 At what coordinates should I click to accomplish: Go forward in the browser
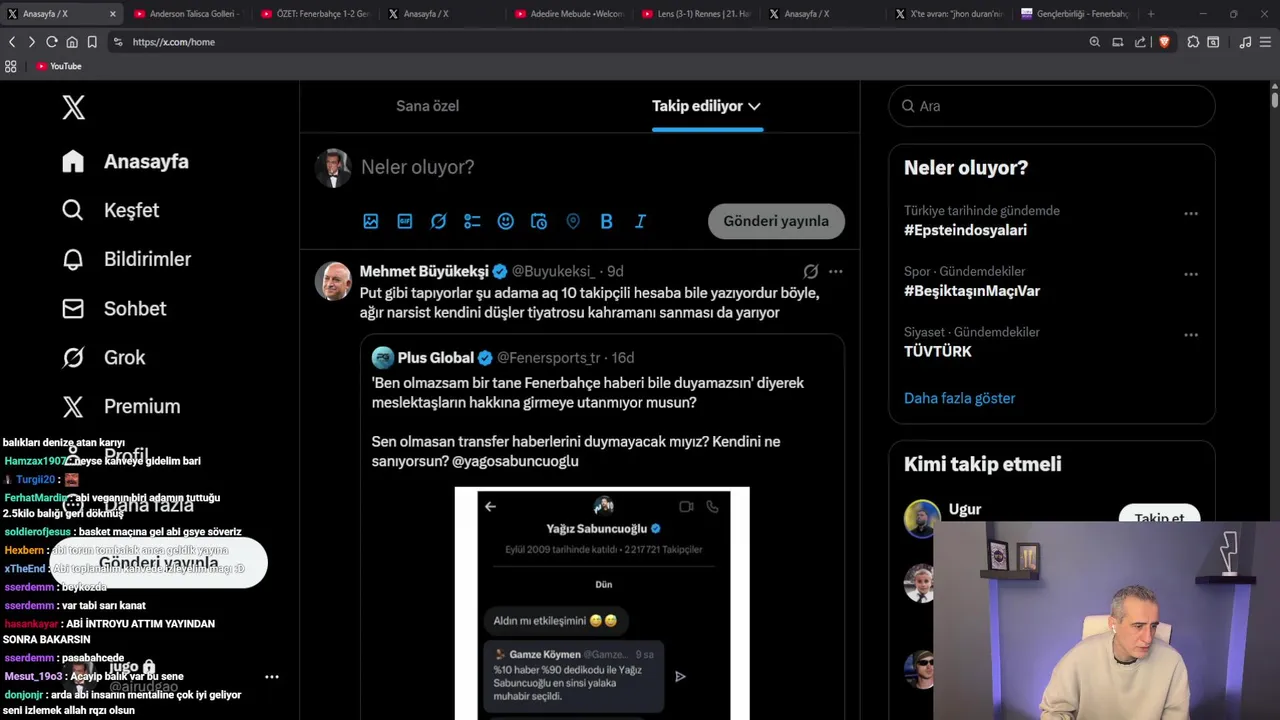click(x=31, y=42)
